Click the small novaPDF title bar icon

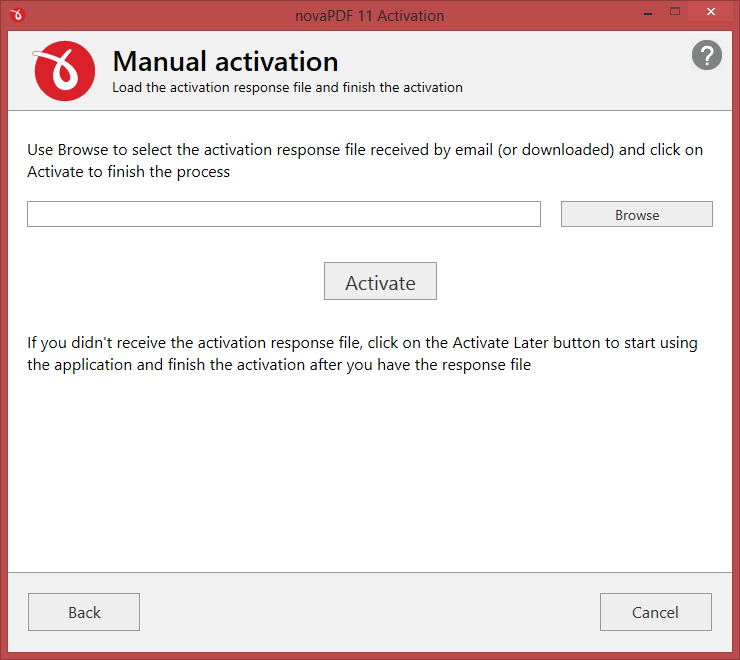(x=17, y=15)
